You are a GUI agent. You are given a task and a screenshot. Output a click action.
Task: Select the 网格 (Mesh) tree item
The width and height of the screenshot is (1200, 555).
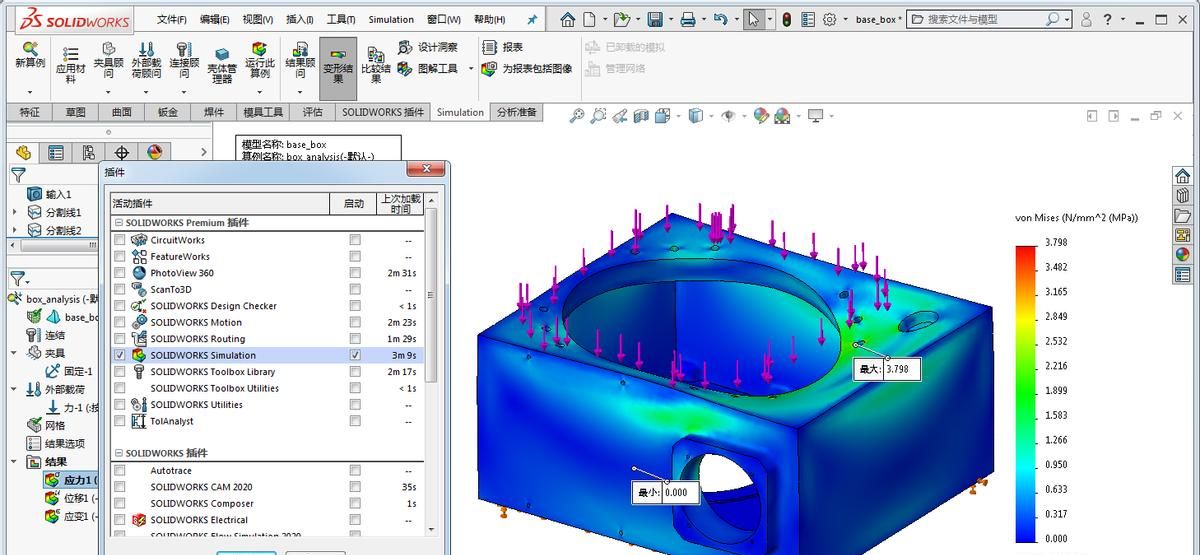46,425
